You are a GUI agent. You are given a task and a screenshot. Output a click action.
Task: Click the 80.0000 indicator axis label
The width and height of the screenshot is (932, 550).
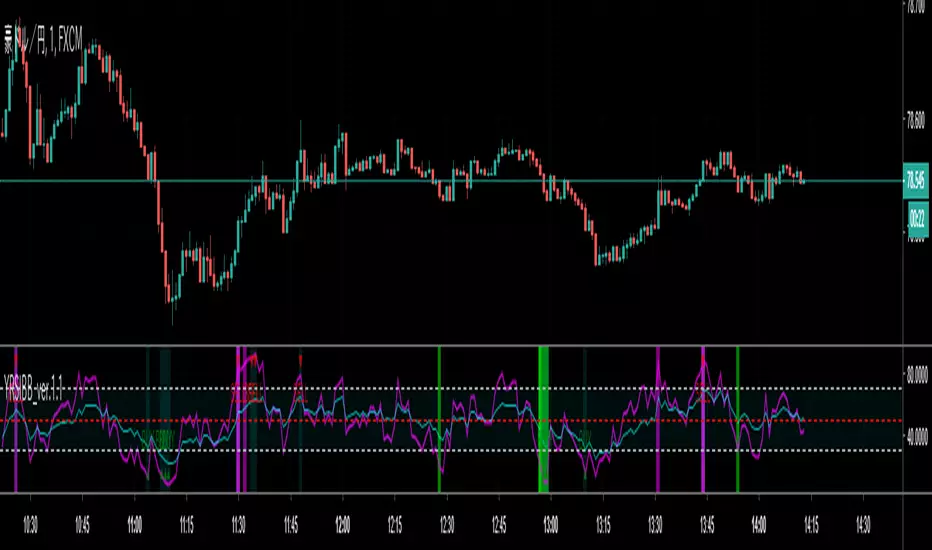pos(917,376)
